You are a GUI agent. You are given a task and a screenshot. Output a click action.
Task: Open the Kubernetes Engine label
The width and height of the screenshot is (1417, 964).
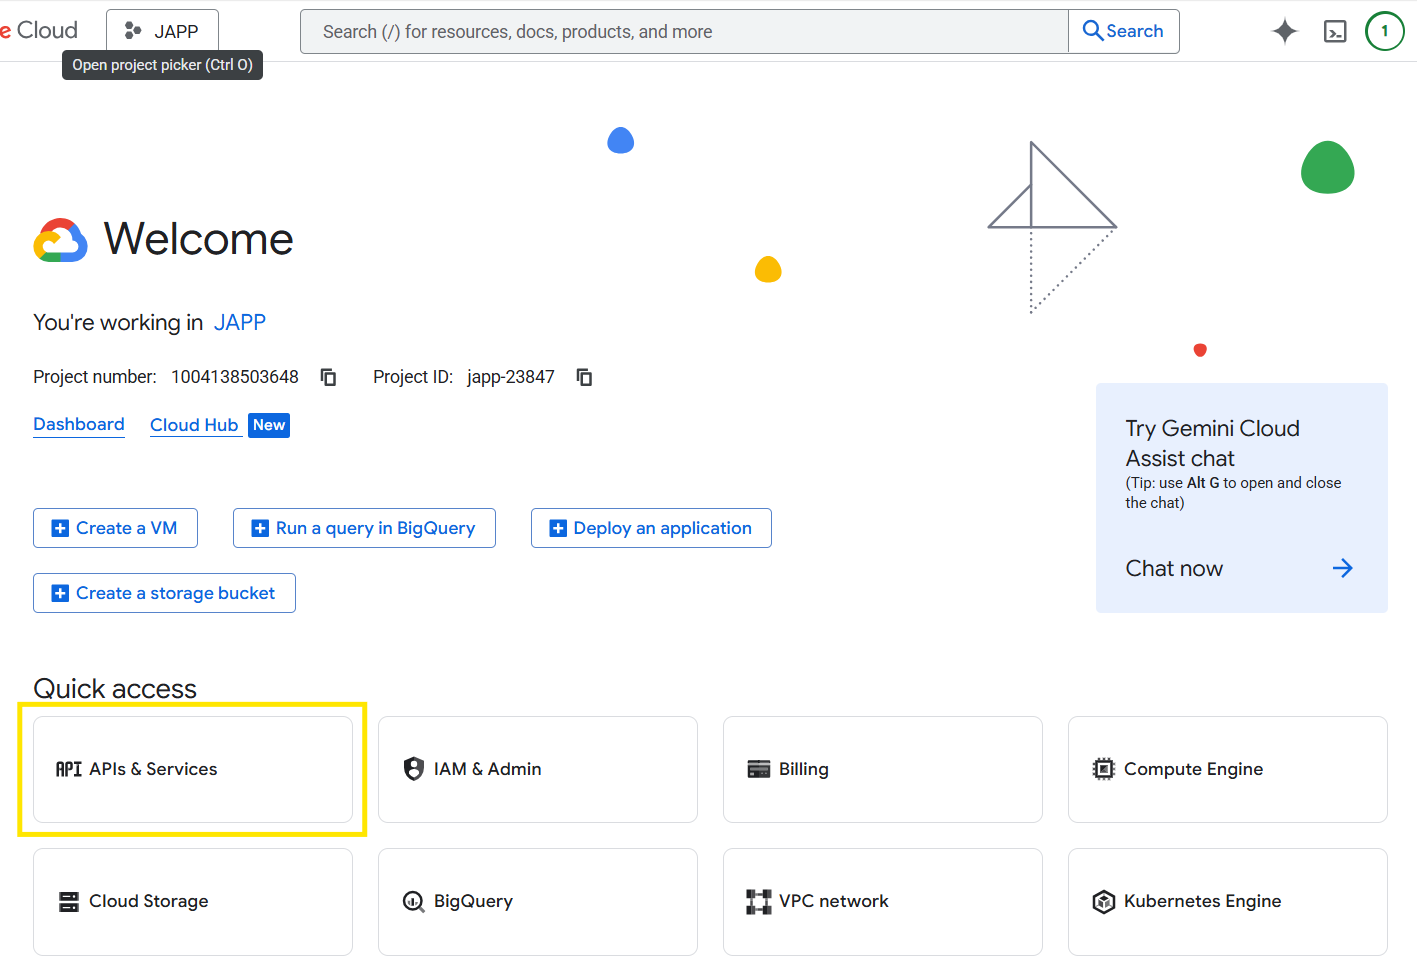pos(1202,901)
